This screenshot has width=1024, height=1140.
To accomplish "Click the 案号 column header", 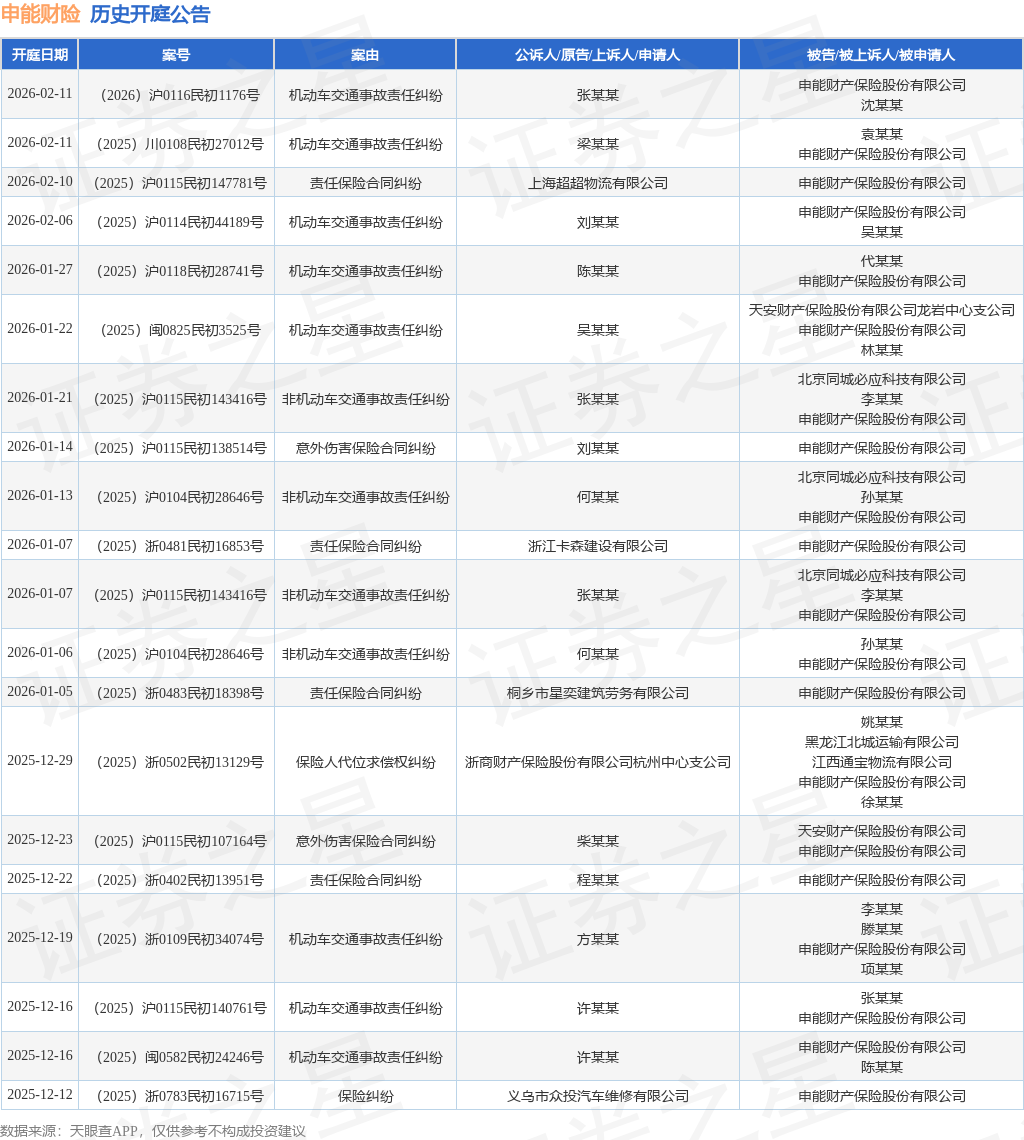I will (176, 55).
